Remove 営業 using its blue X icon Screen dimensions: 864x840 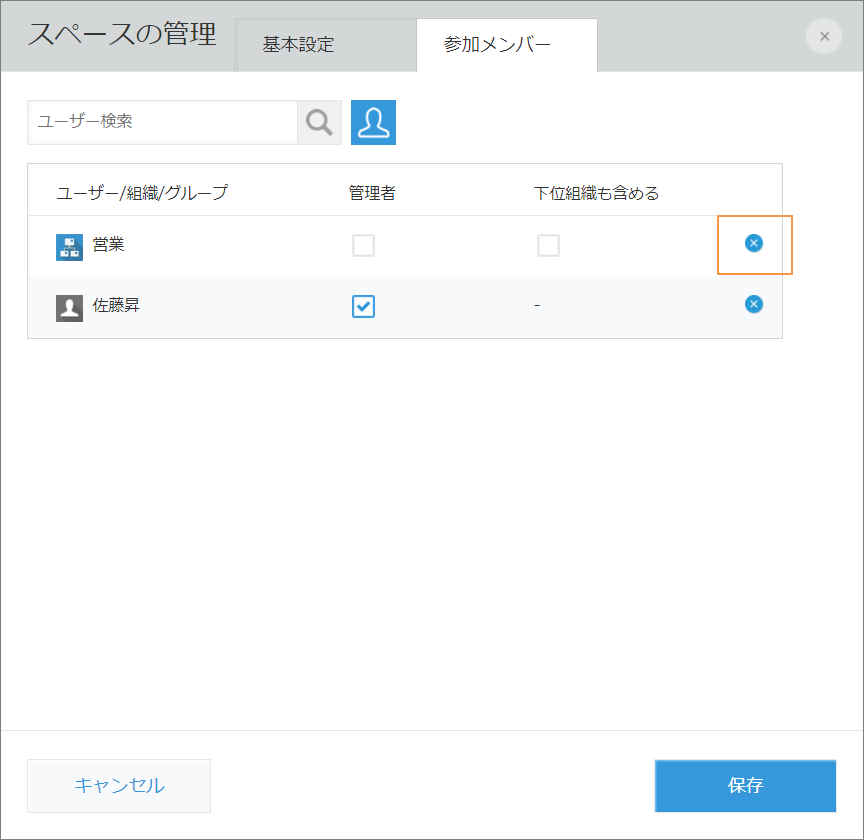(x=754, y=244)
